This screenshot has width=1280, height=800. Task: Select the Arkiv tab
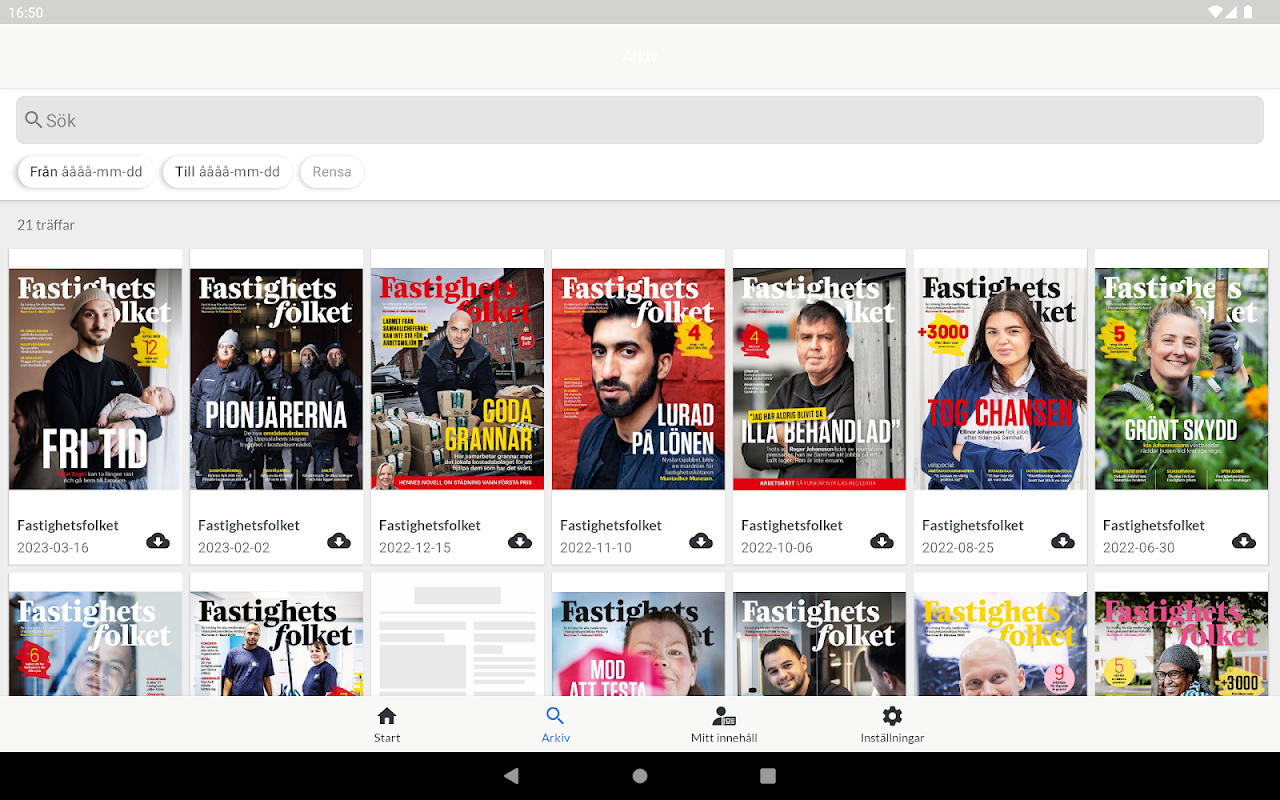click(x=556, y=724)
